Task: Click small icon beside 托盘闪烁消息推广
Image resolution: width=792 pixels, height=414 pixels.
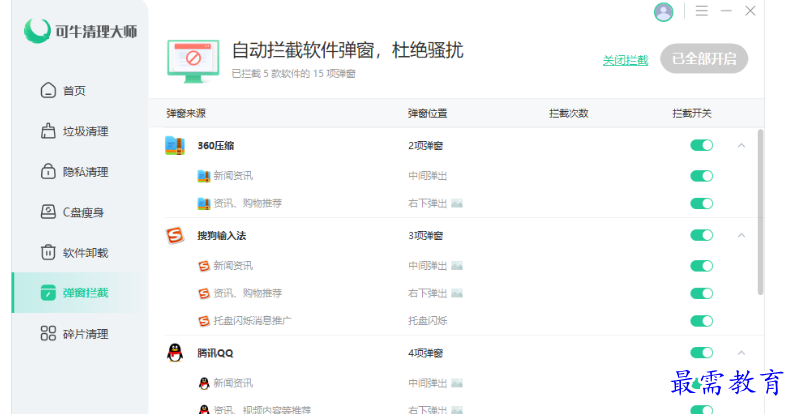Action: [204, 321]
